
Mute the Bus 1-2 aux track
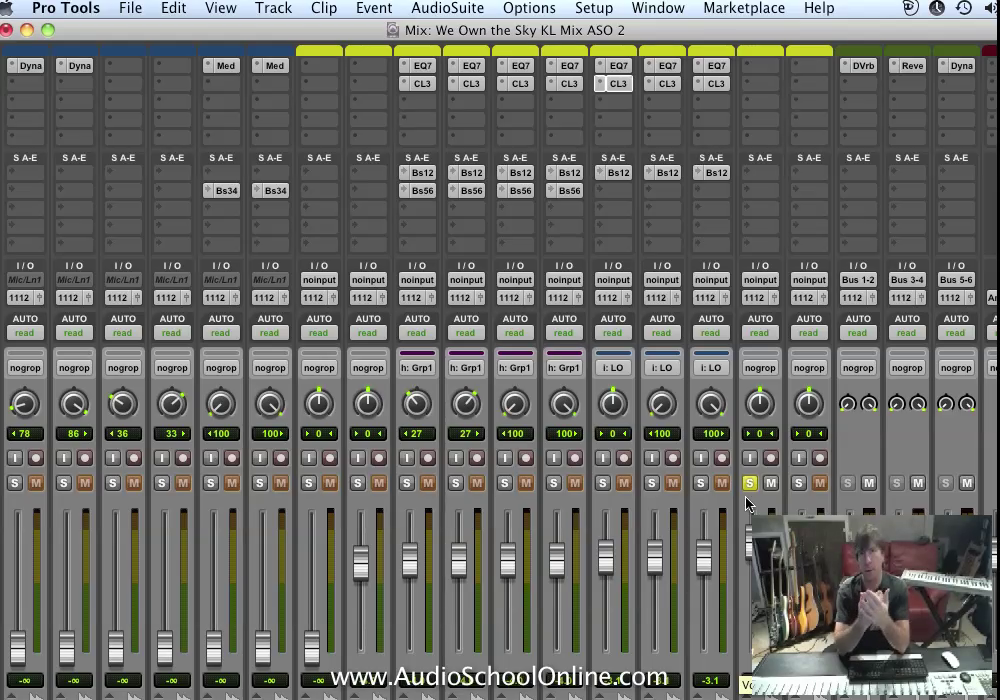click(869, 483)
